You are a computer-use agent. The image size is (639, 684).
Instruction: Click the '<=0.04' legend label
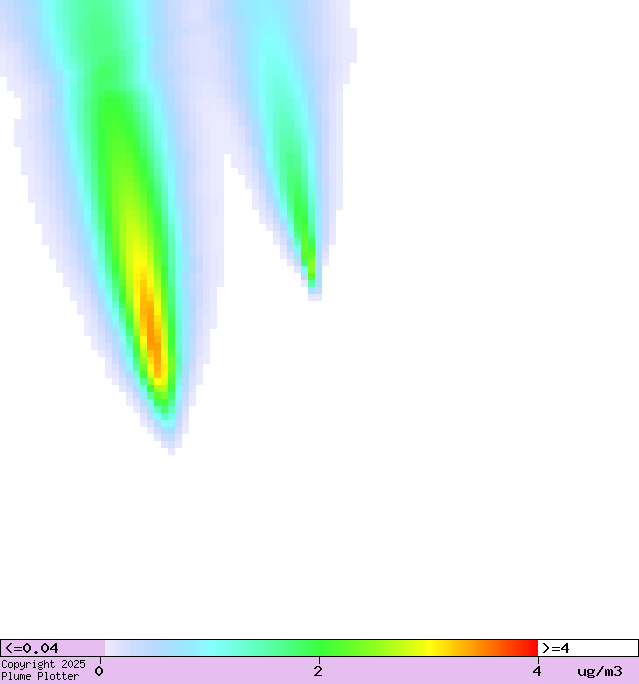point(32,648)
